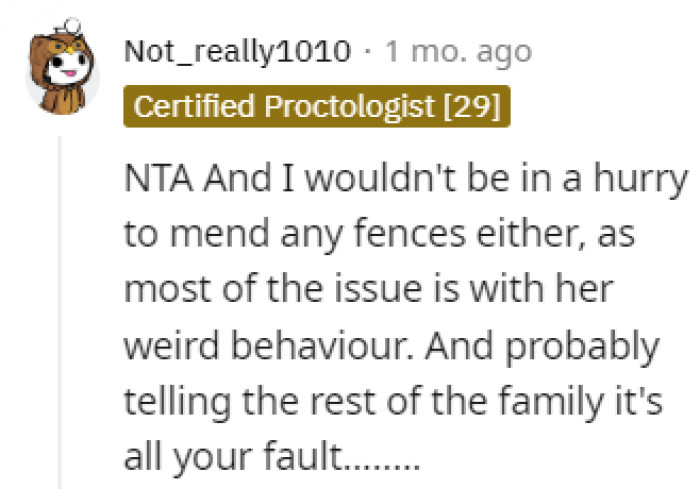Click the word 'Certified' in gold flair
700x489 pixels.
tap(194, 106)
